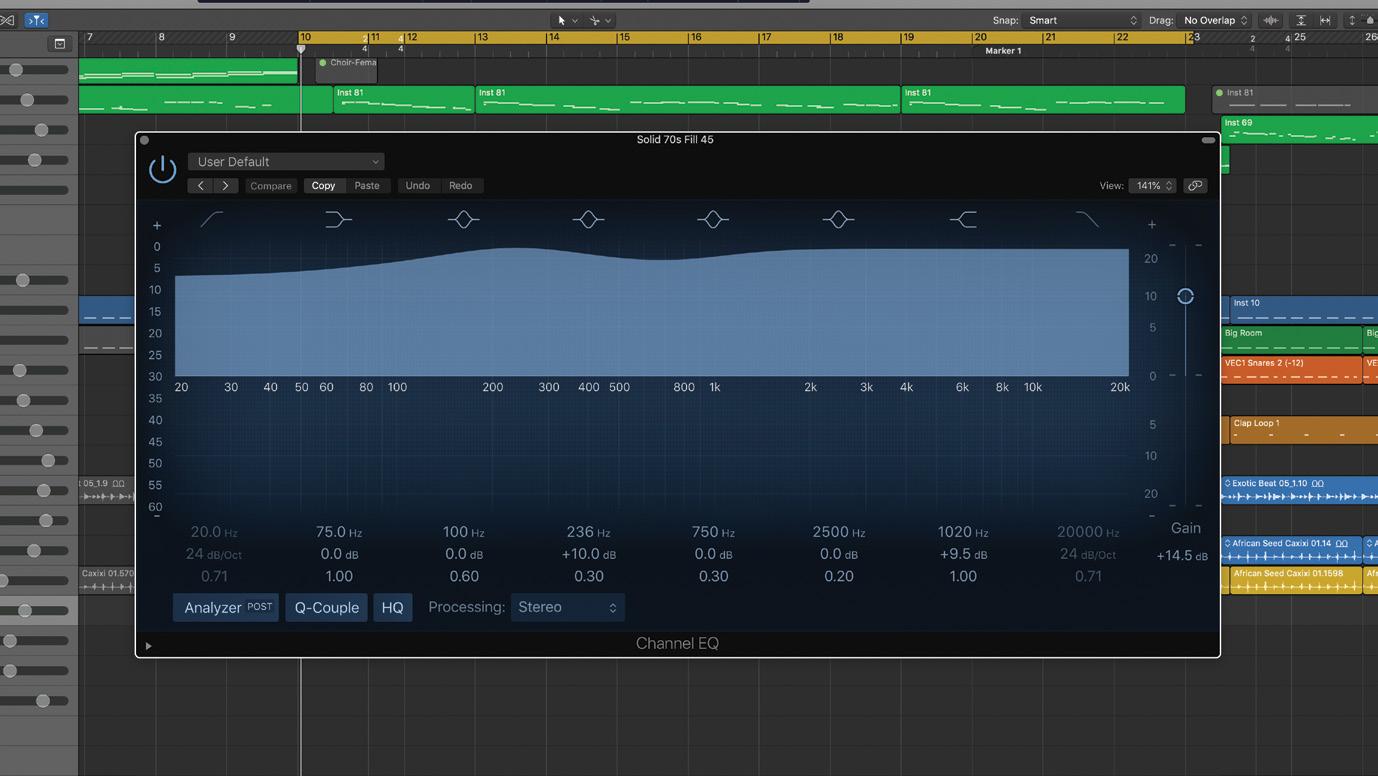Screen dimensions: 1378x776
Task: Click the Copy button in Channel EQ
Action: point(323,186)
